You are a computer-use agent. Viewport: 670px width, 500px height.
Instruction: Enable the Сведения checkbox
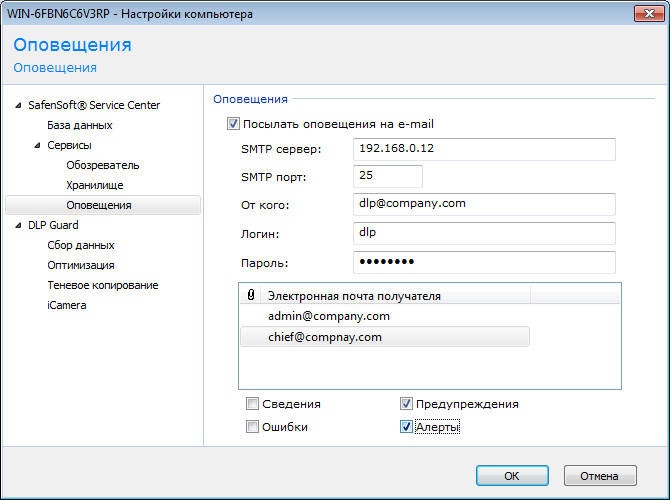(252, 404)
